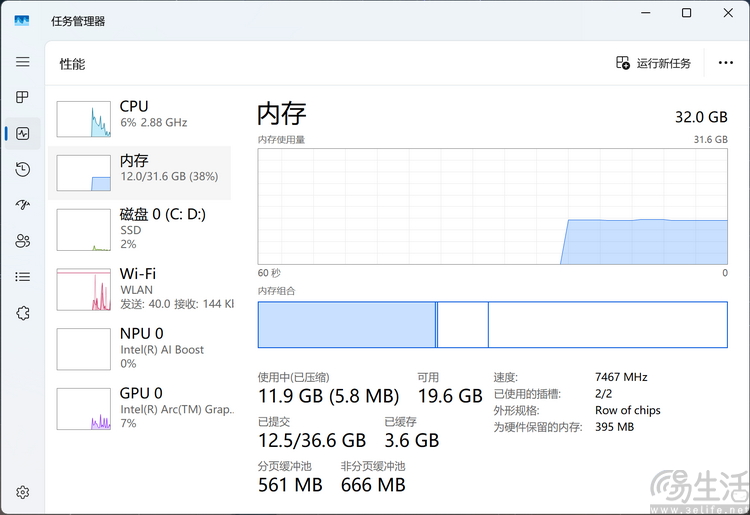Click the 2/2 slots used value

[604, 394]
